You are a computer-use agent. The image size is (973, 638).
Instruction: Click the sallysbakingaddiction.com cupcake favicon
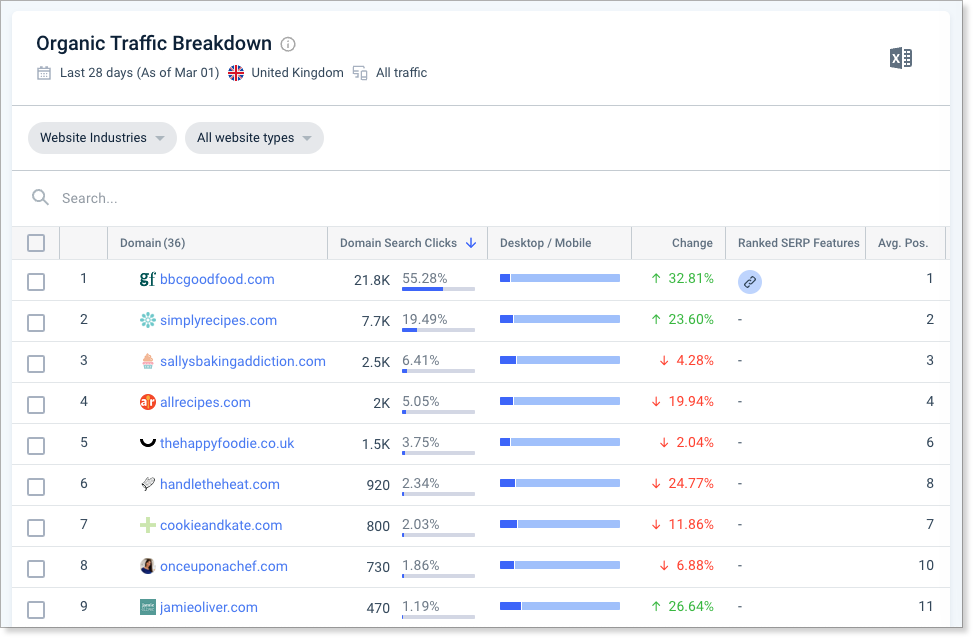(148, 361)
